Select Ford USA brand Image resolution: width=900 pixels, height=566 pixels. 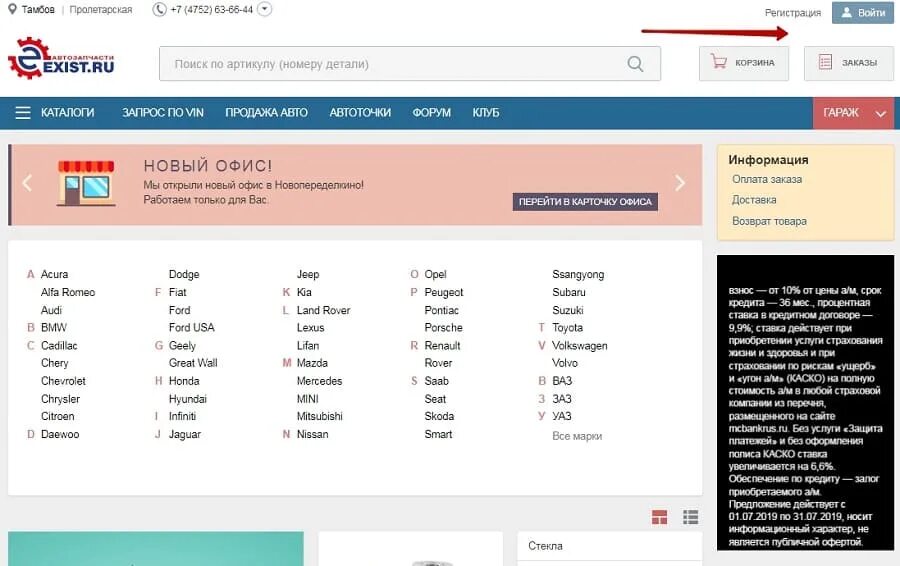(192, 327)
